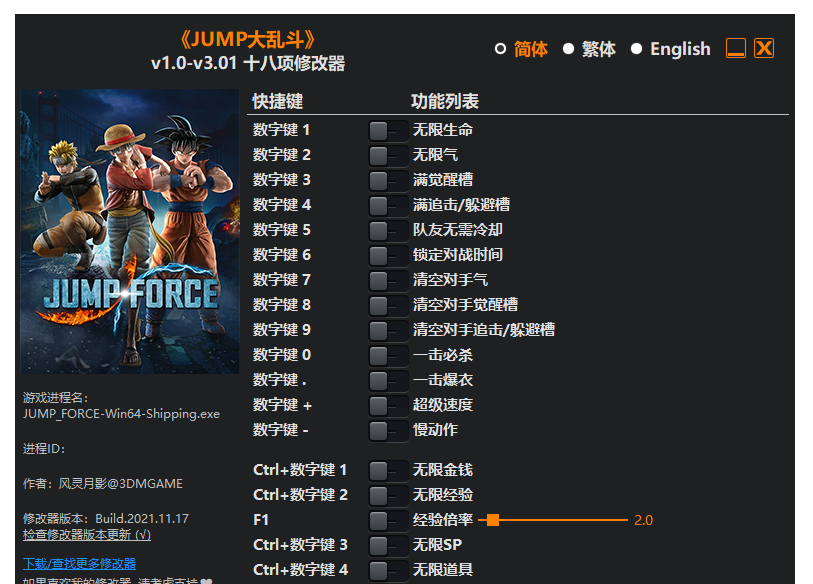
Task: Click the 《JUMP大乱斗》 title
Action: pos(248,39)
